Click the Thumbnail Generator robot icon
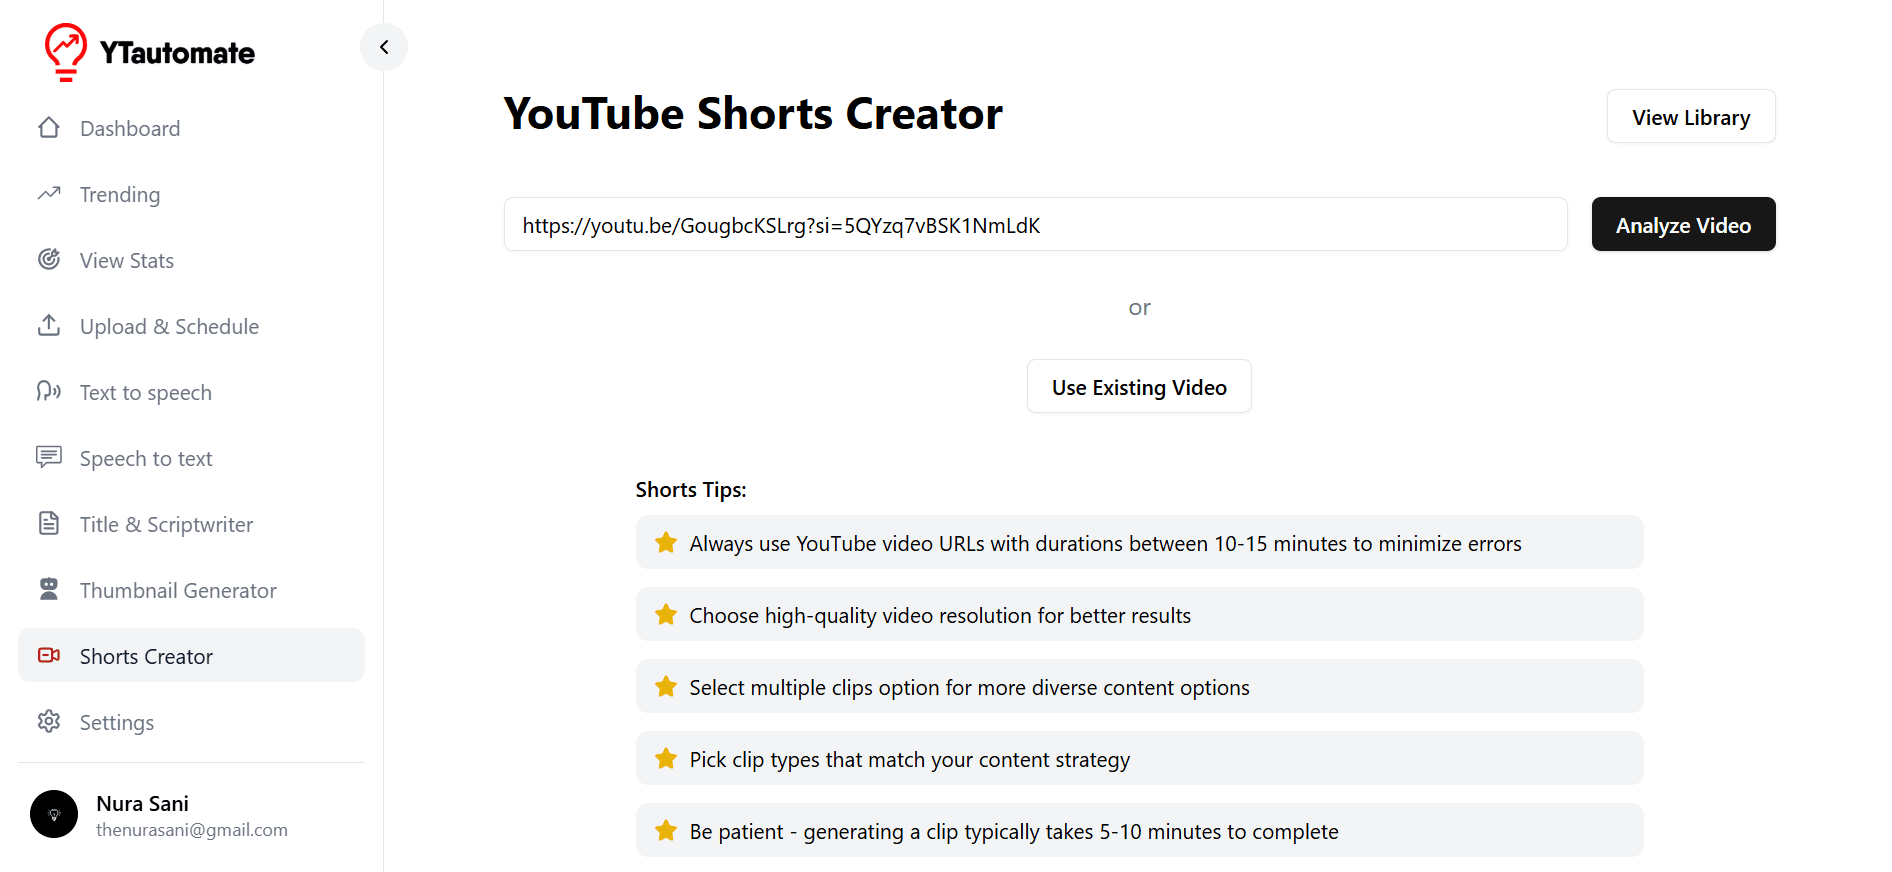Image resolution: width=1892 pixels, height=872 pixels. click(49, 590)
